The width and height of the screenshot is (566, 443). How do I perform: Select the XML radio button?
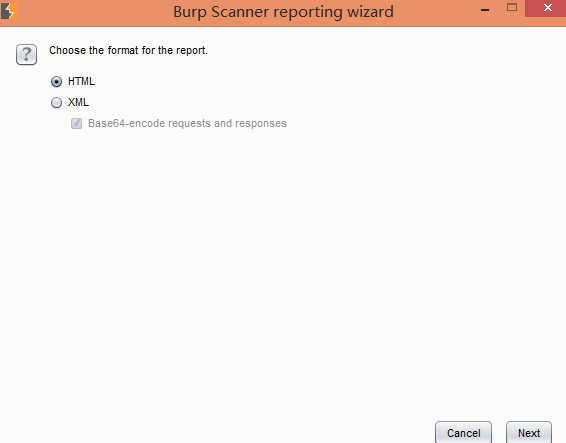[56, 103]
